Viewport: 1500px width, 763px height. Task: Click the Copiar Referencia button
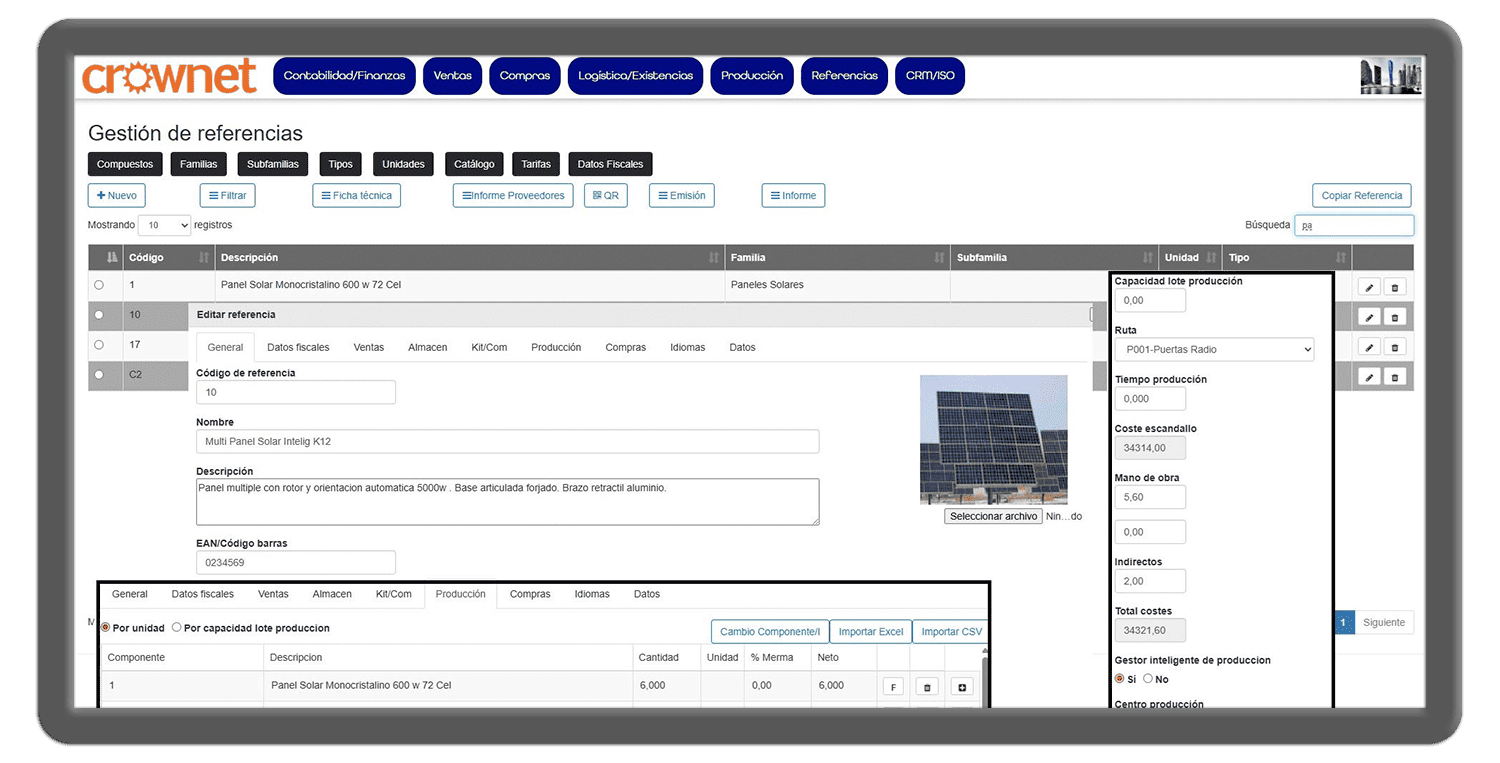coord(1361,196)
